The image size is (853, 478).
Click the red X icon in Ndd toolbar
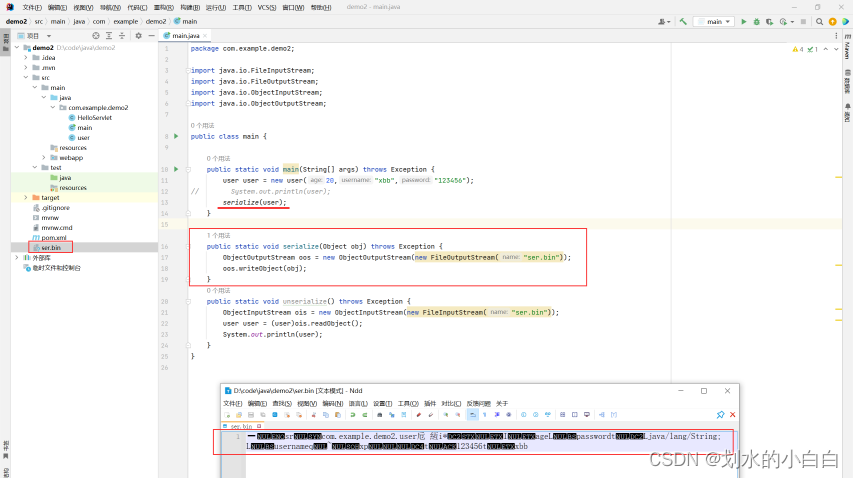coord(733,415)
